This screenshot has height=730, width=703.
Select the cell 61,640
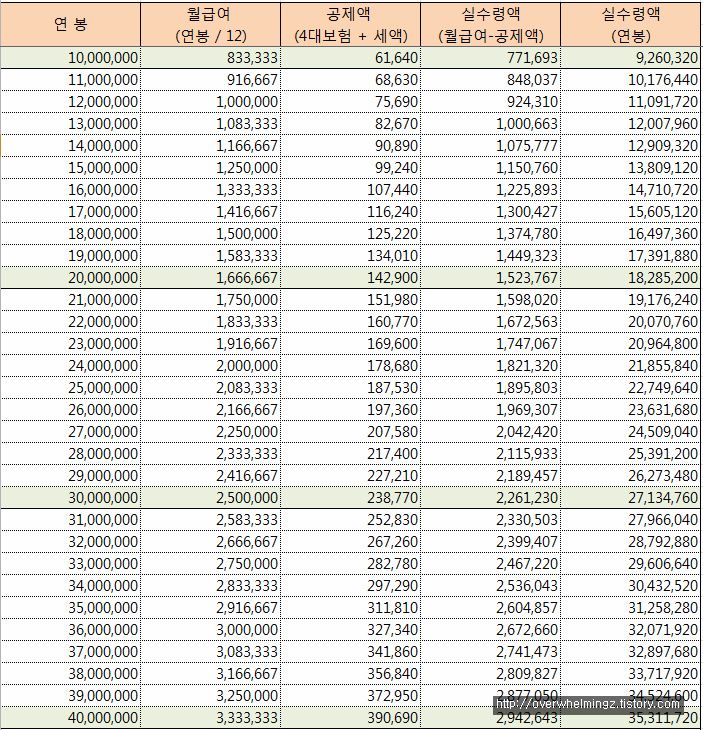pos(351,58)
